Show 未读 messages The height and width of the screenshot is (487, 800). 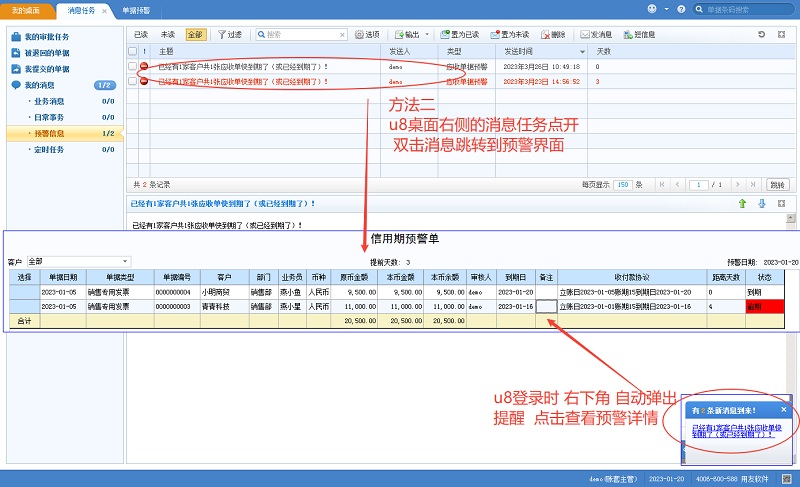coord(168,35)
